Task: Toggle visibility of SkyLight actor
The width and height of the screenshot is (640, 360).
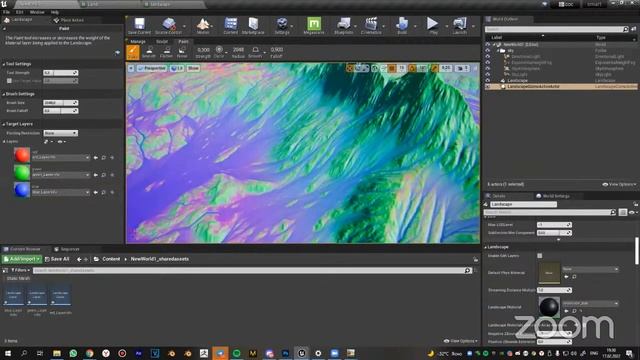Action: (487, 74)
